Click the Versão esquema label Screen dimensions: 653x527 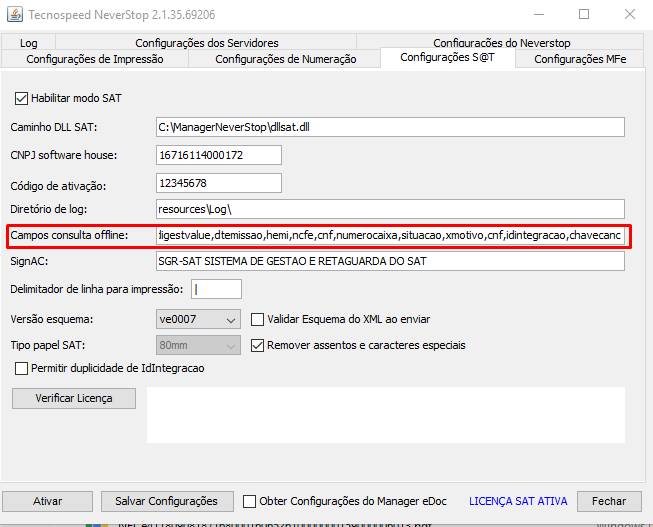52,320
